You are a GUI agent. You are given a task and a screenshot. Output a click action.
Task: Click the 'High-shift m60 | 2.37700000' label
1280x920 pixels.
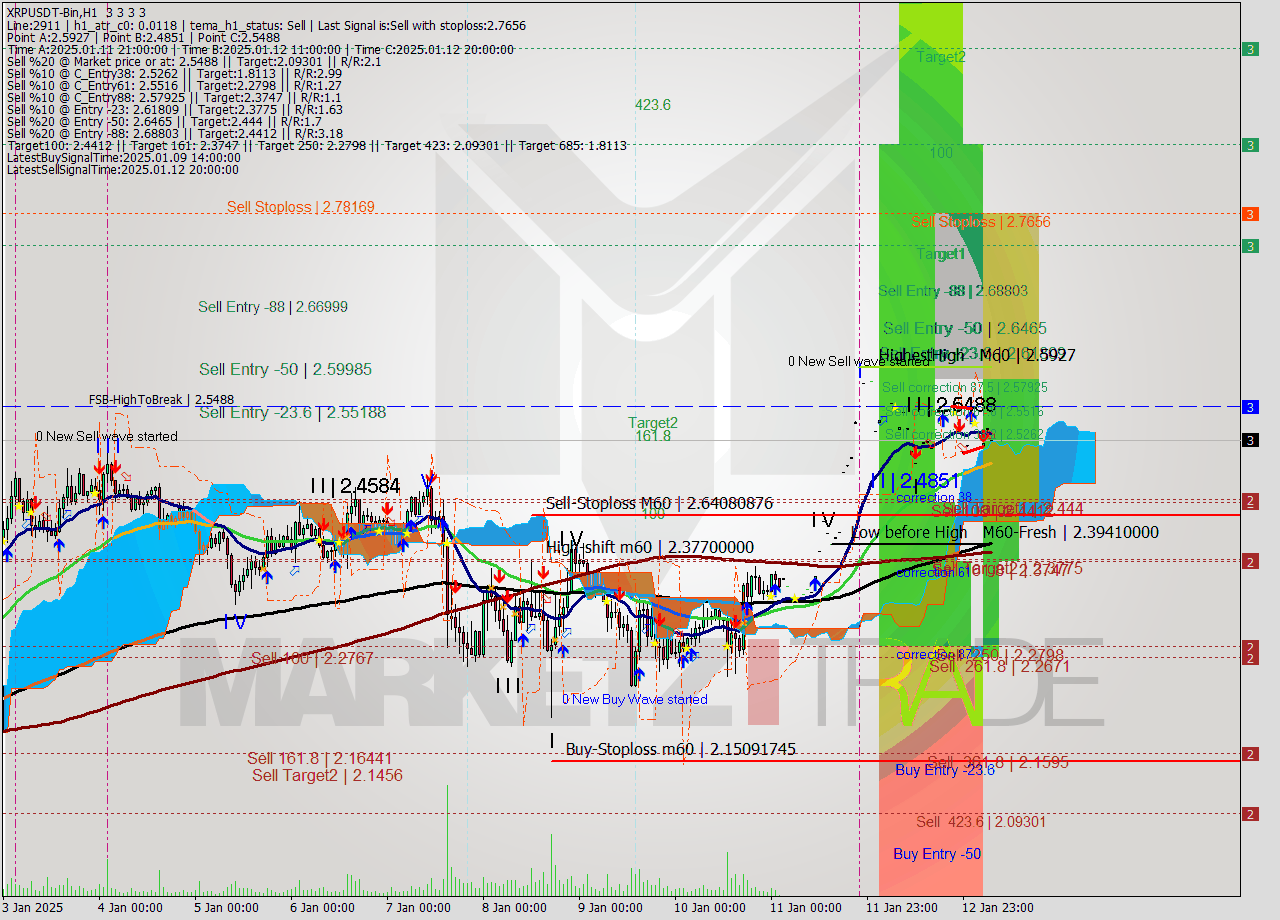(650, 547)
